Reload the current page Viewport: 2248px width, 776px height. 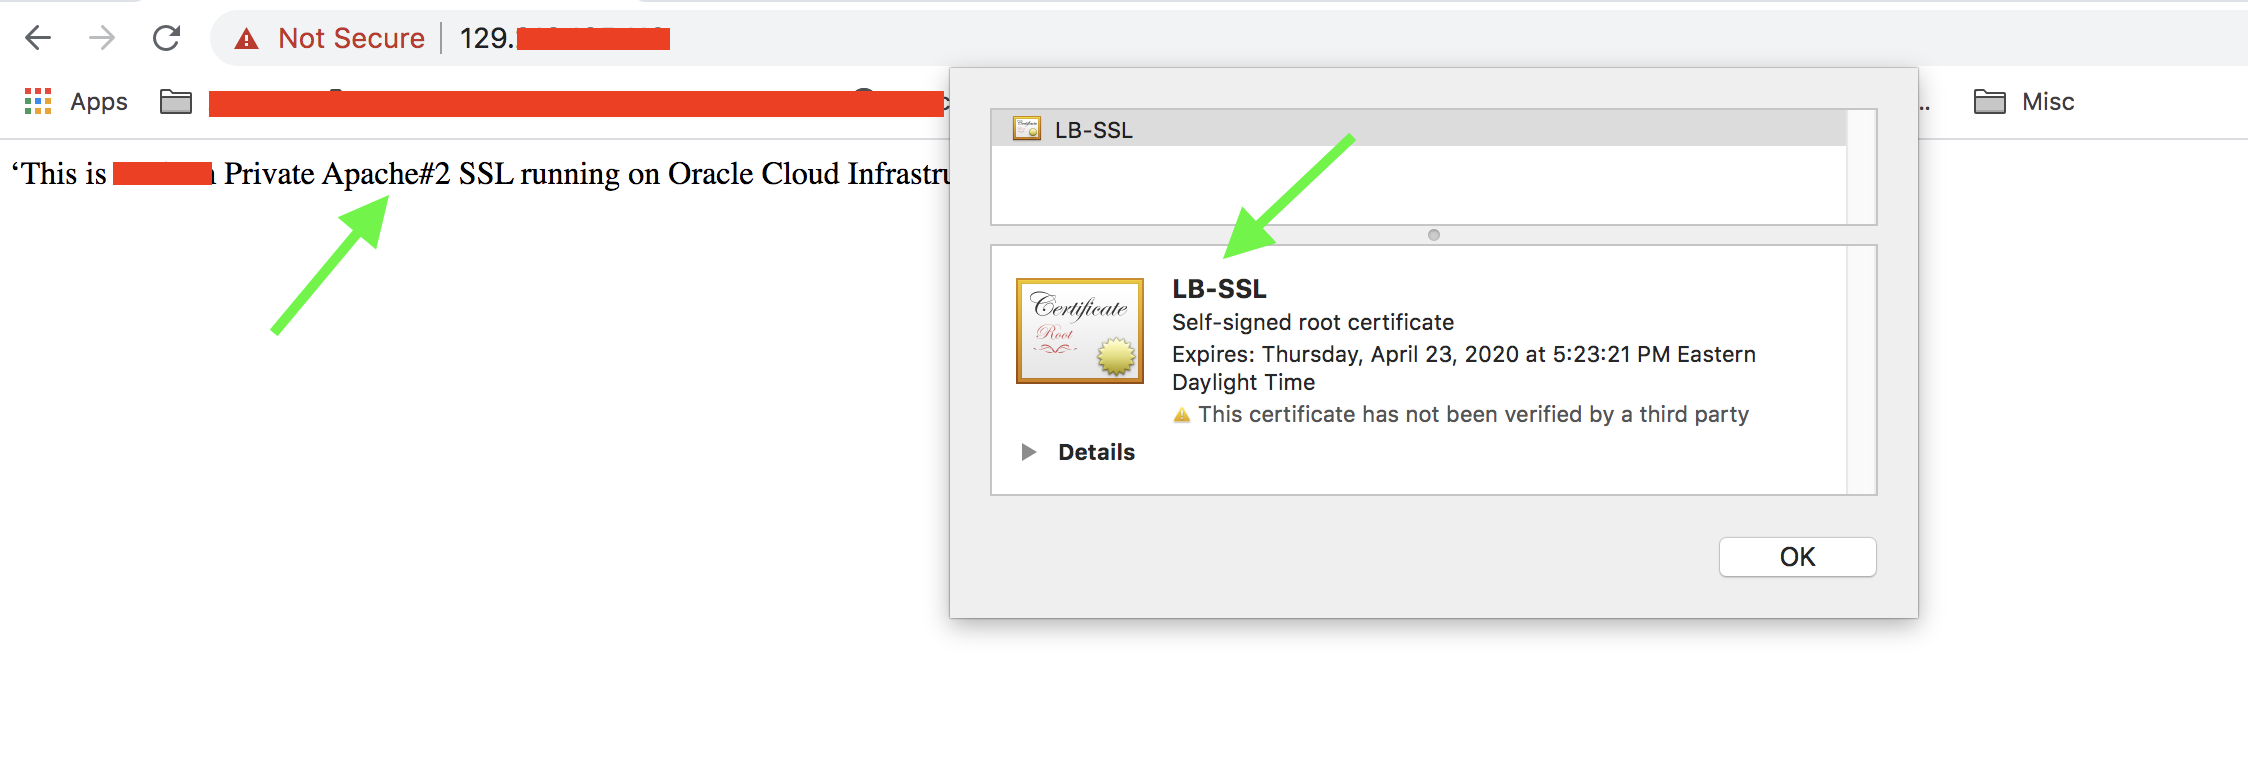point(166,38)
